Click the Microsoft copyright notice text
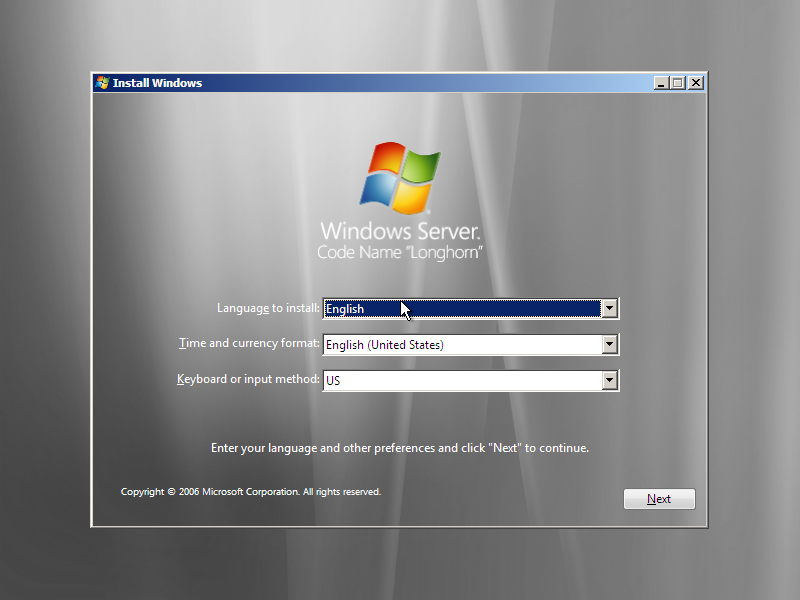This screenshot has width=800, height=600. point(250,491)
